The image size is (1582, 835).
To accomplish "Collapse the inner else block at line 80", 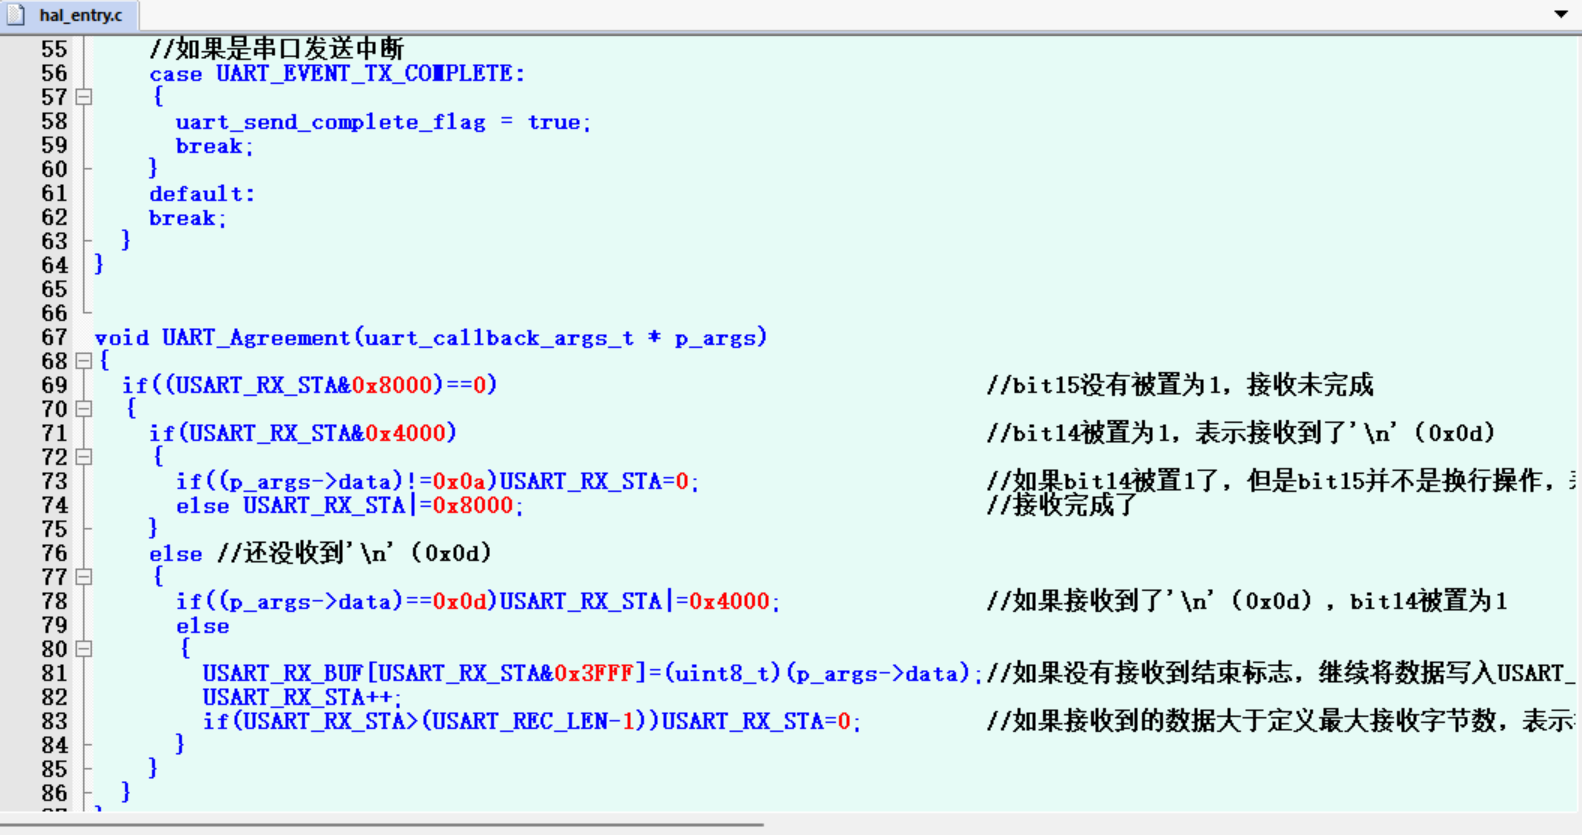I will (x=84, y=649).
